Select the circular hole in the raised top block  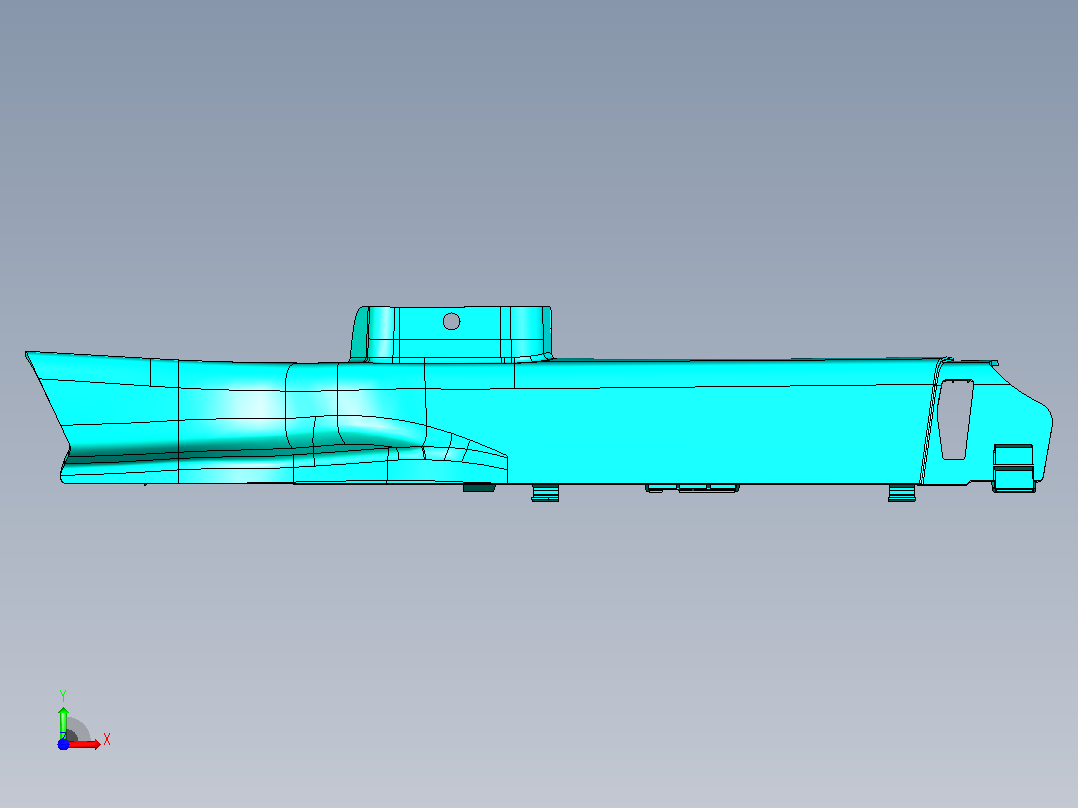coord(452,321)
